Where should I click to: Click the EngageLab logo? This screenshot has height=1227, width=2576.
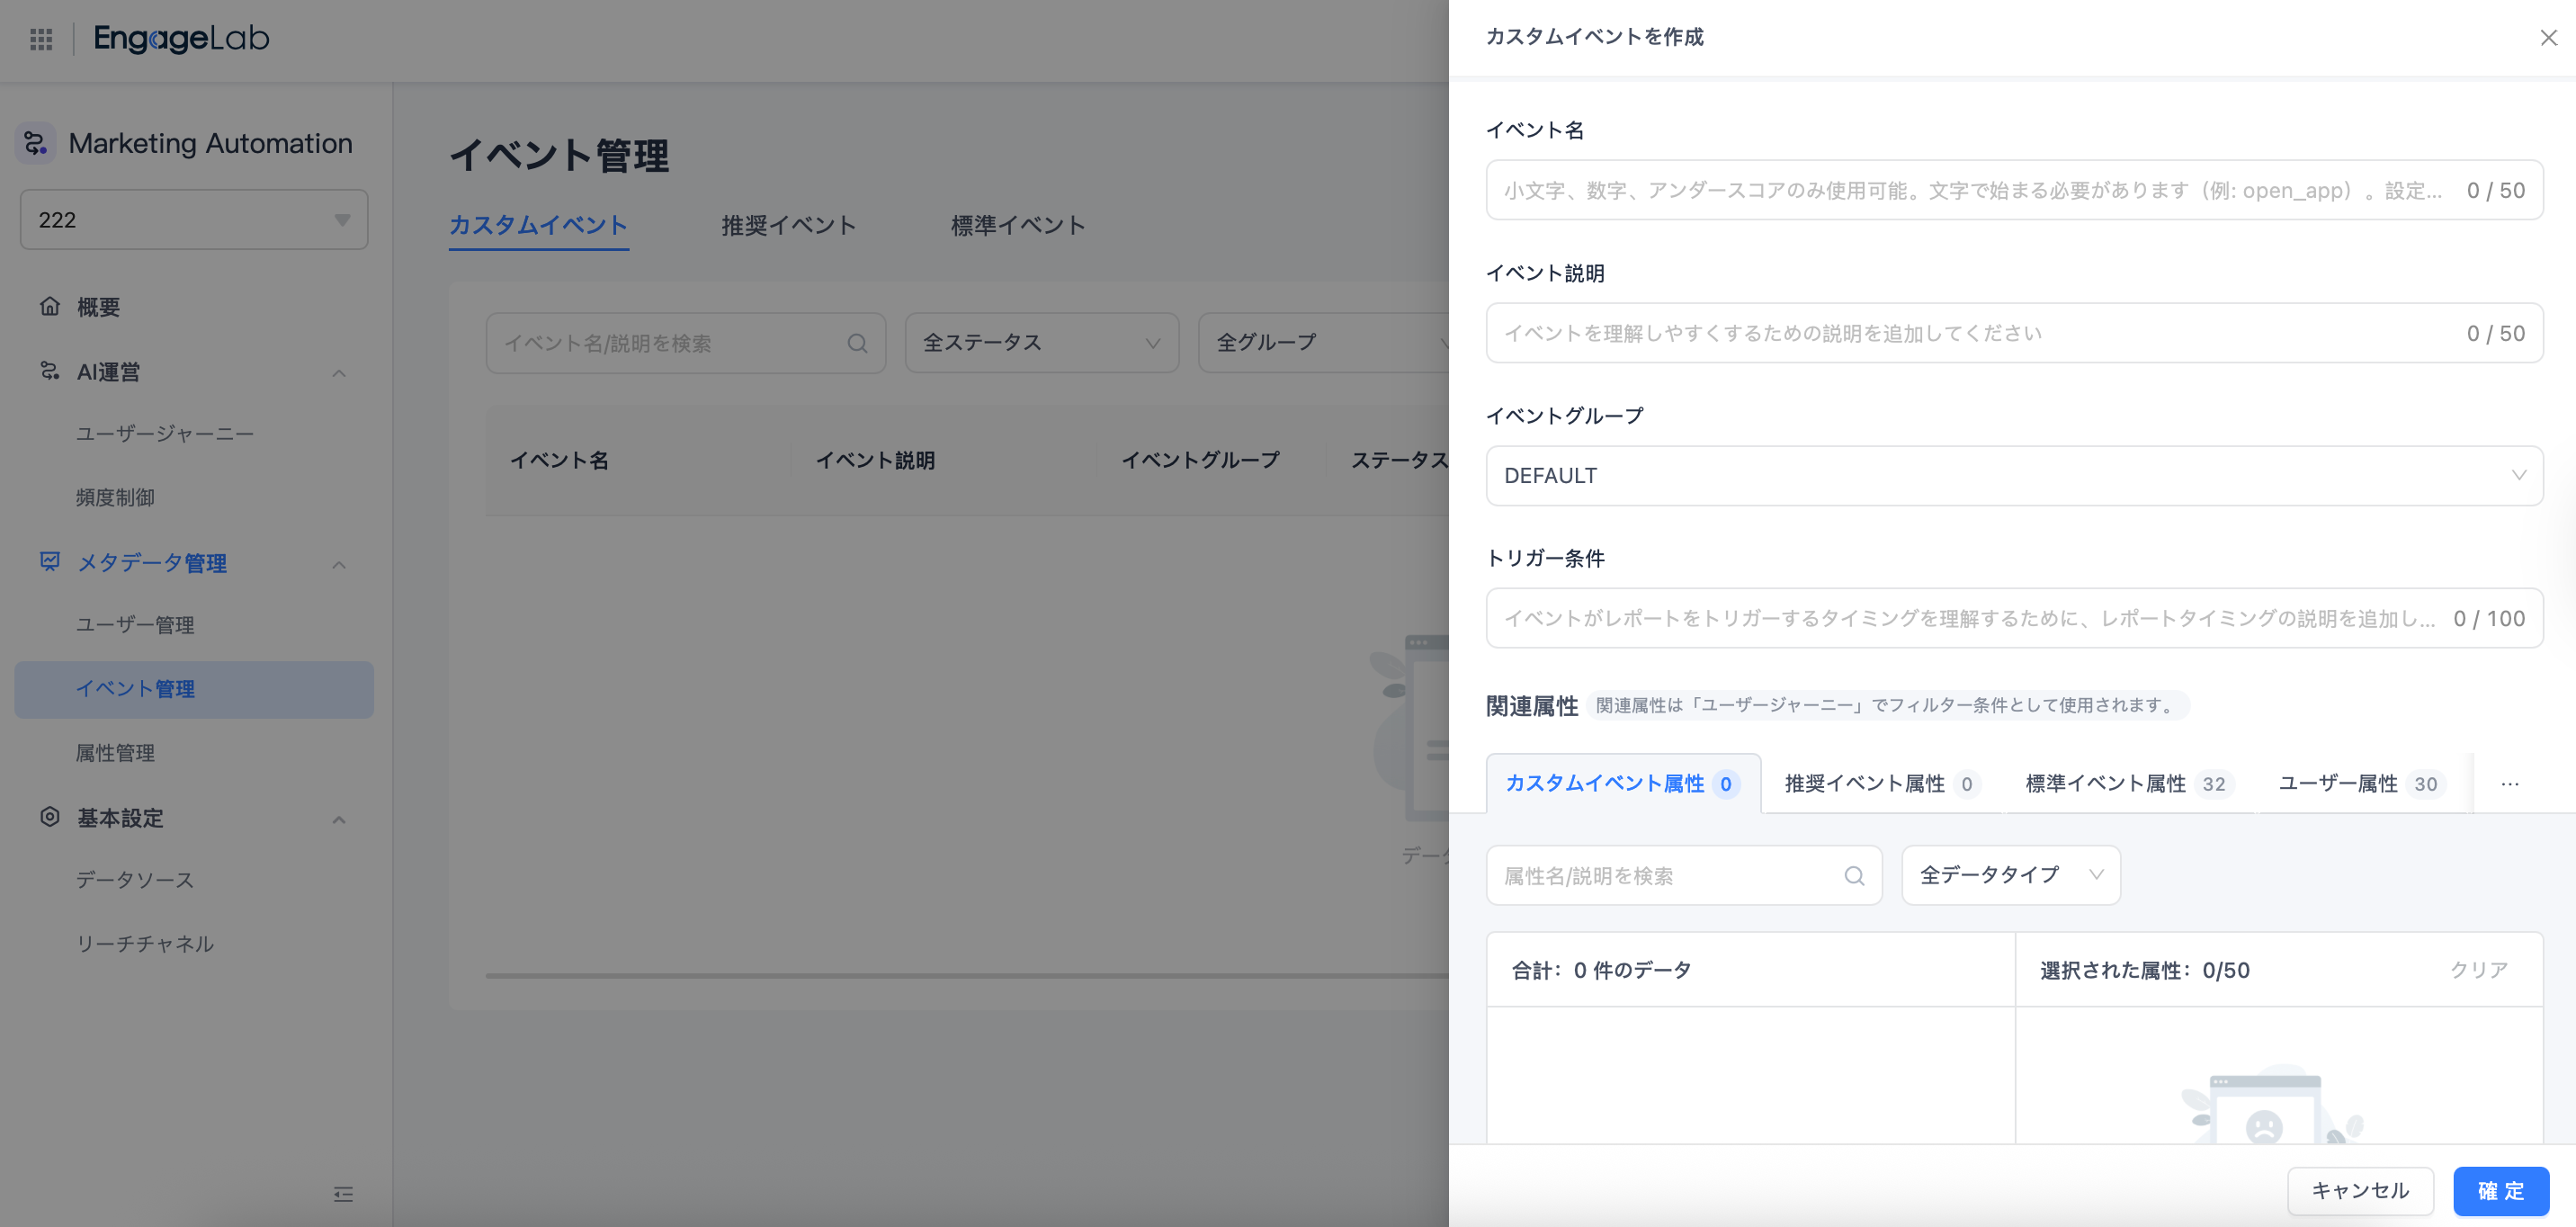pos(180,39)
